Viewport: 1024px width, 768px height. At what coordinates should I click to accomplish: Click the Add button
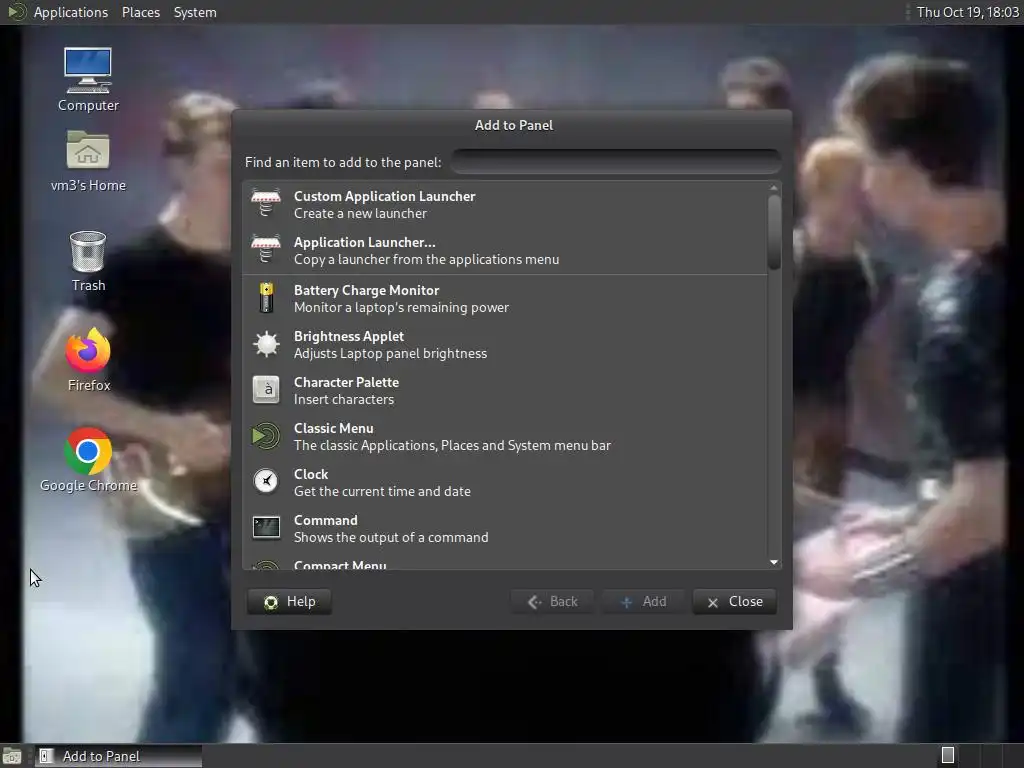643,601
